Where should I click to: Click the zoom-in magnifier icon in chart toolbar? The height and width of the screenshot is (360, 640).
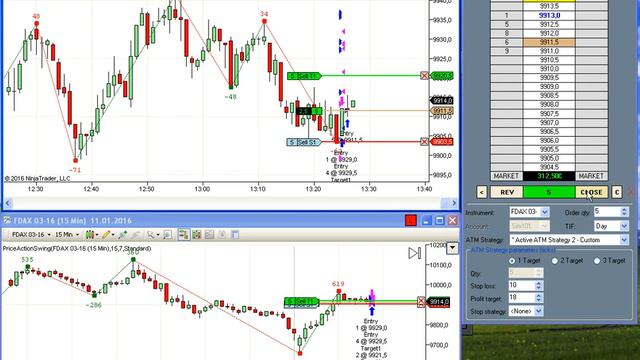tap(122, 235)
